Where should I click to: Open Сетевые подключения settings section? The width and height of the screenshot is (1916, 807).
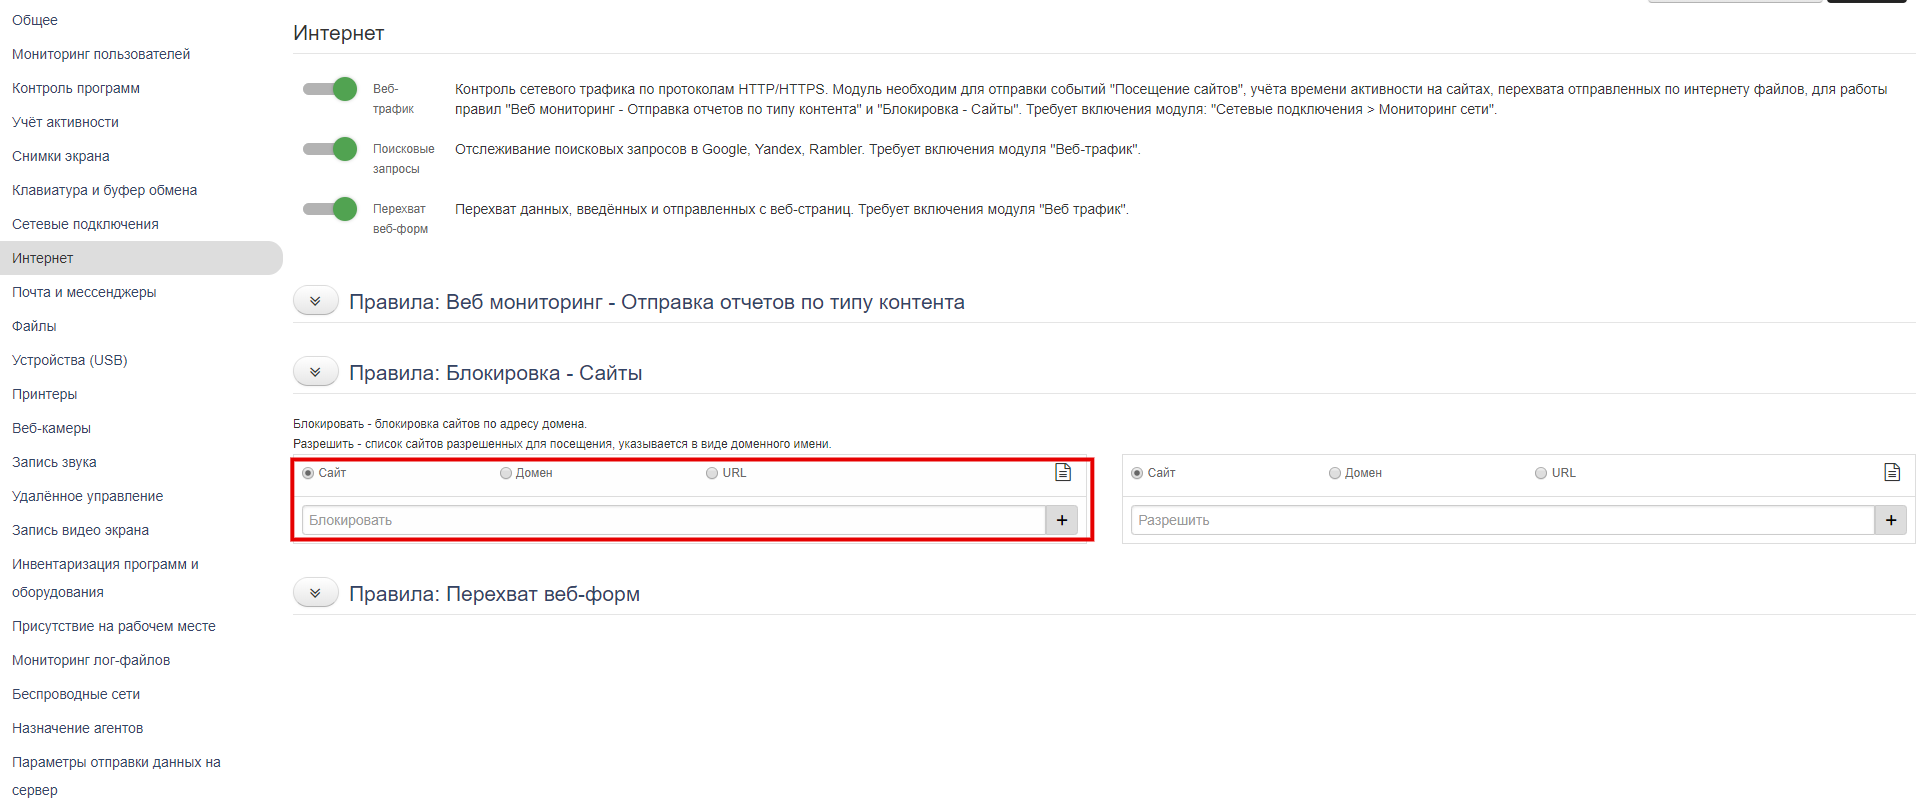click(85, 224)
